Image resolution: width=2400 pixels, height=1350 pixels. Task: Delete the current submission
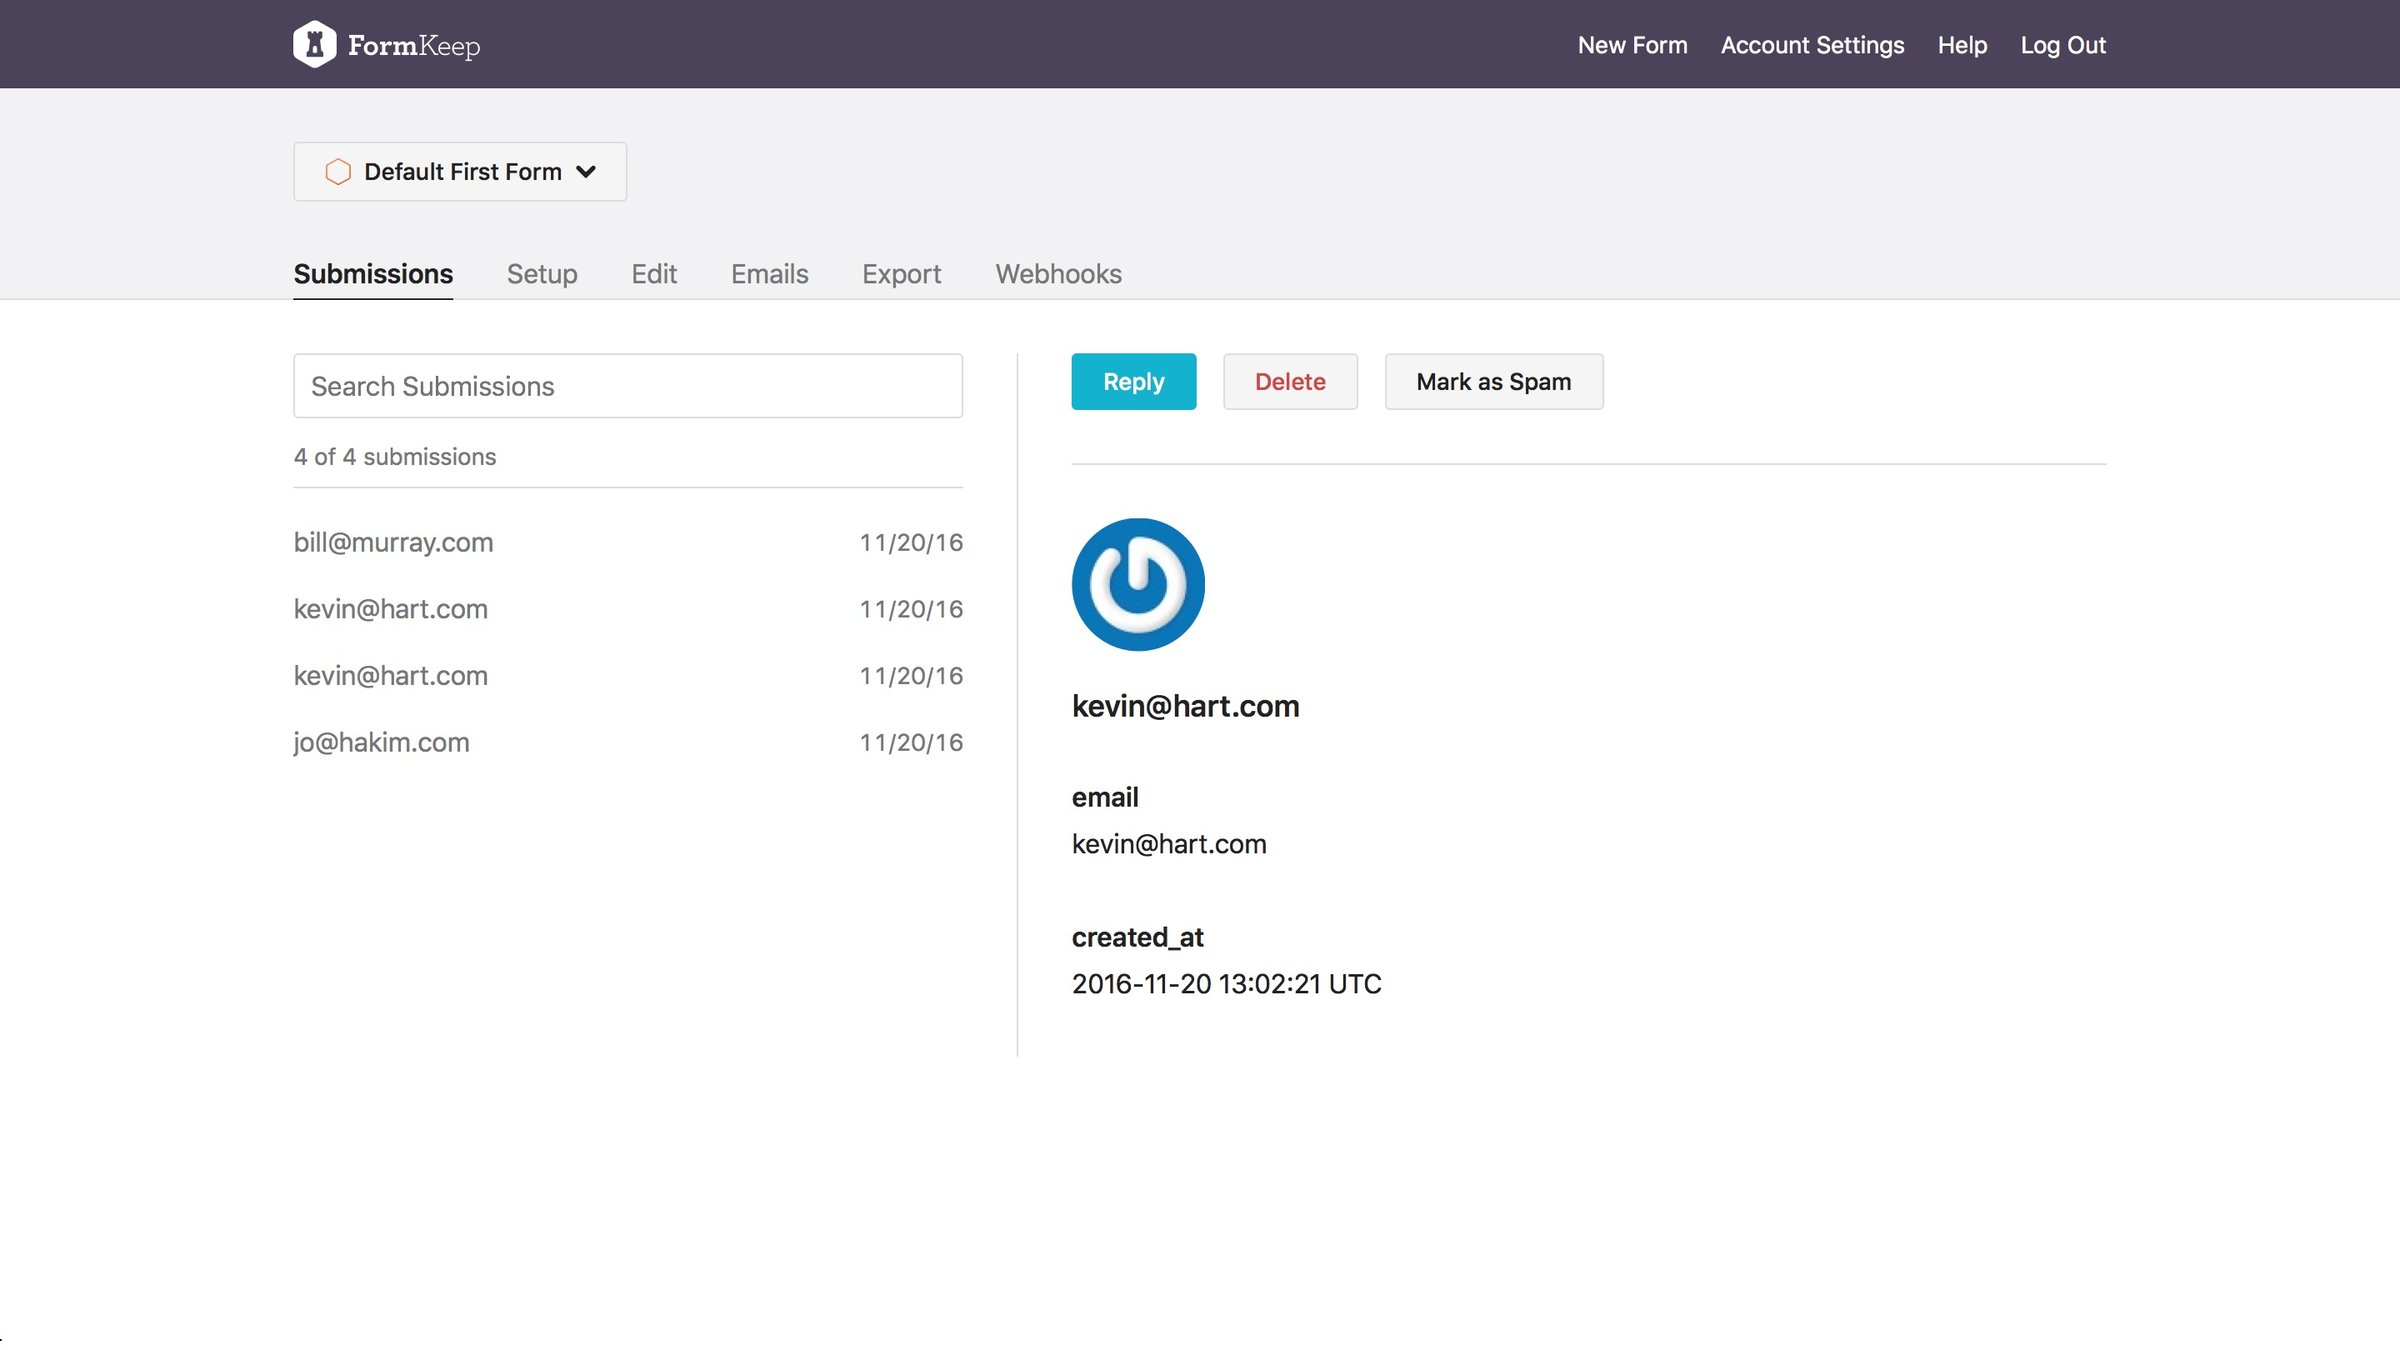coord(1290,382)
